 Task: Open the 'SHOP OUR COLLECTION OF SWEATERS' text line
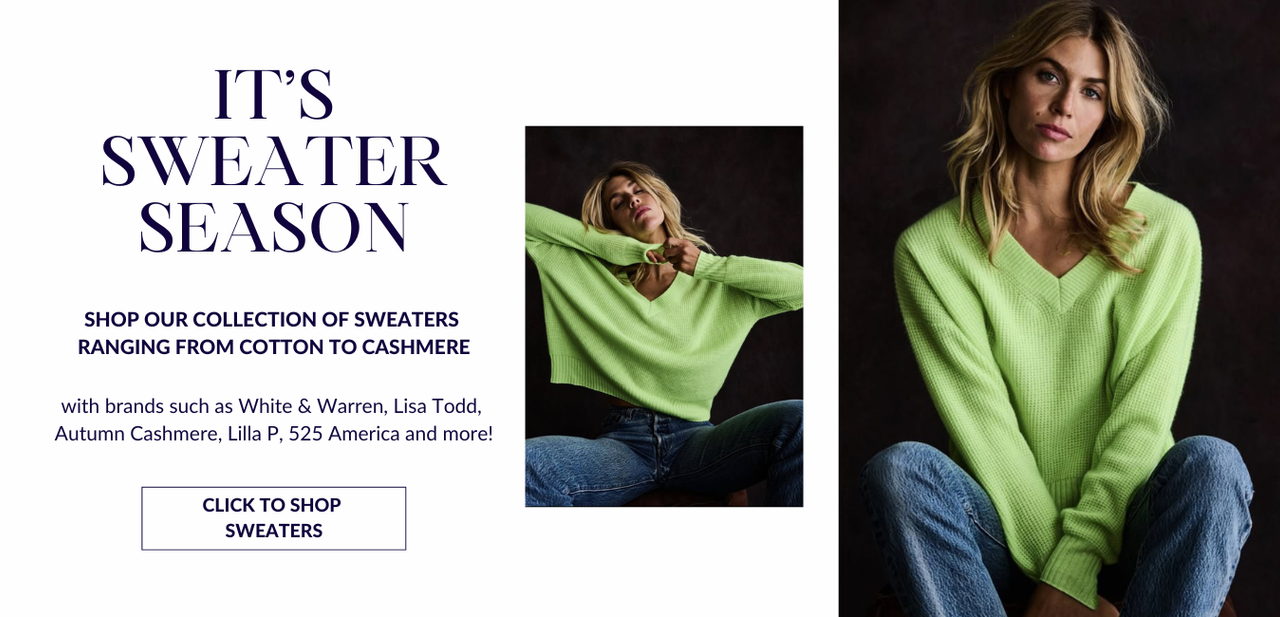coord(272,319)
